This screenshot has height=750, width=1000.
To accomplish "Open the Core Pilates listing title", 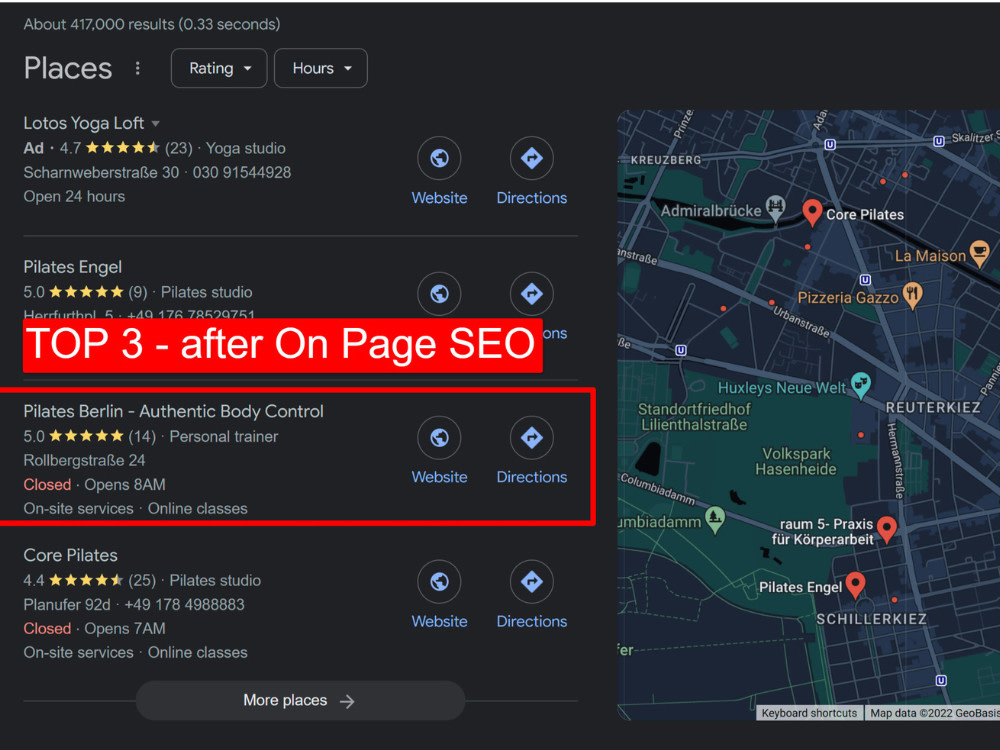I will tap(70, 555).
